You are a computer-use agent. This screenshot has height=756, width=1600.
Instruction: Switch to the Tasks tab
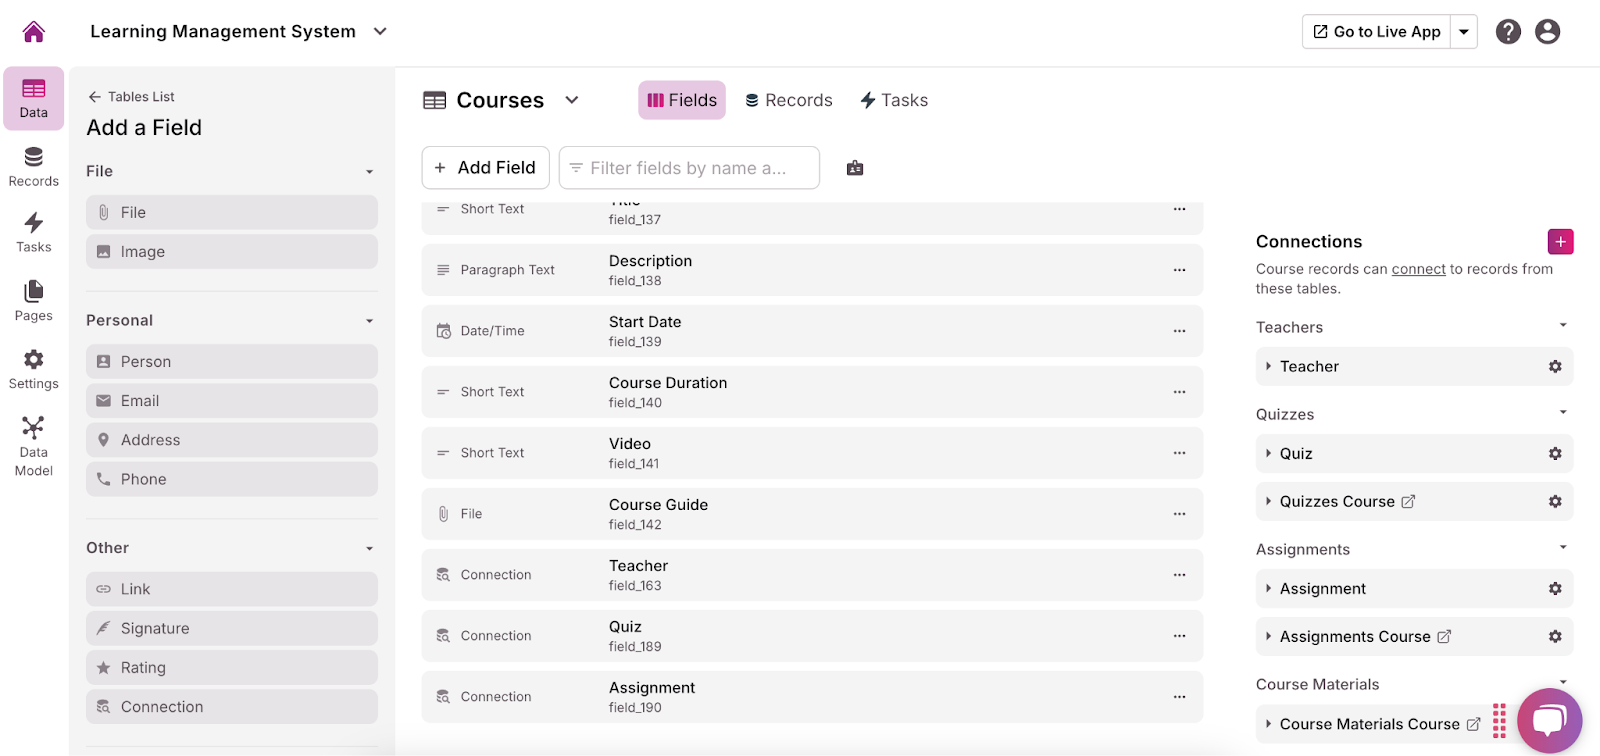894,100
